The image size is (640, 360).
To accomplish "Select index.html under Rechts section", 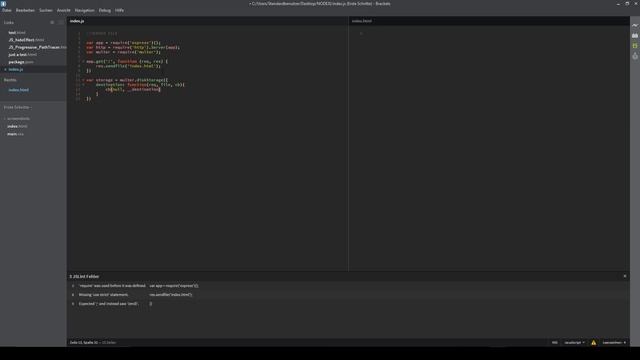I will 18,90.
